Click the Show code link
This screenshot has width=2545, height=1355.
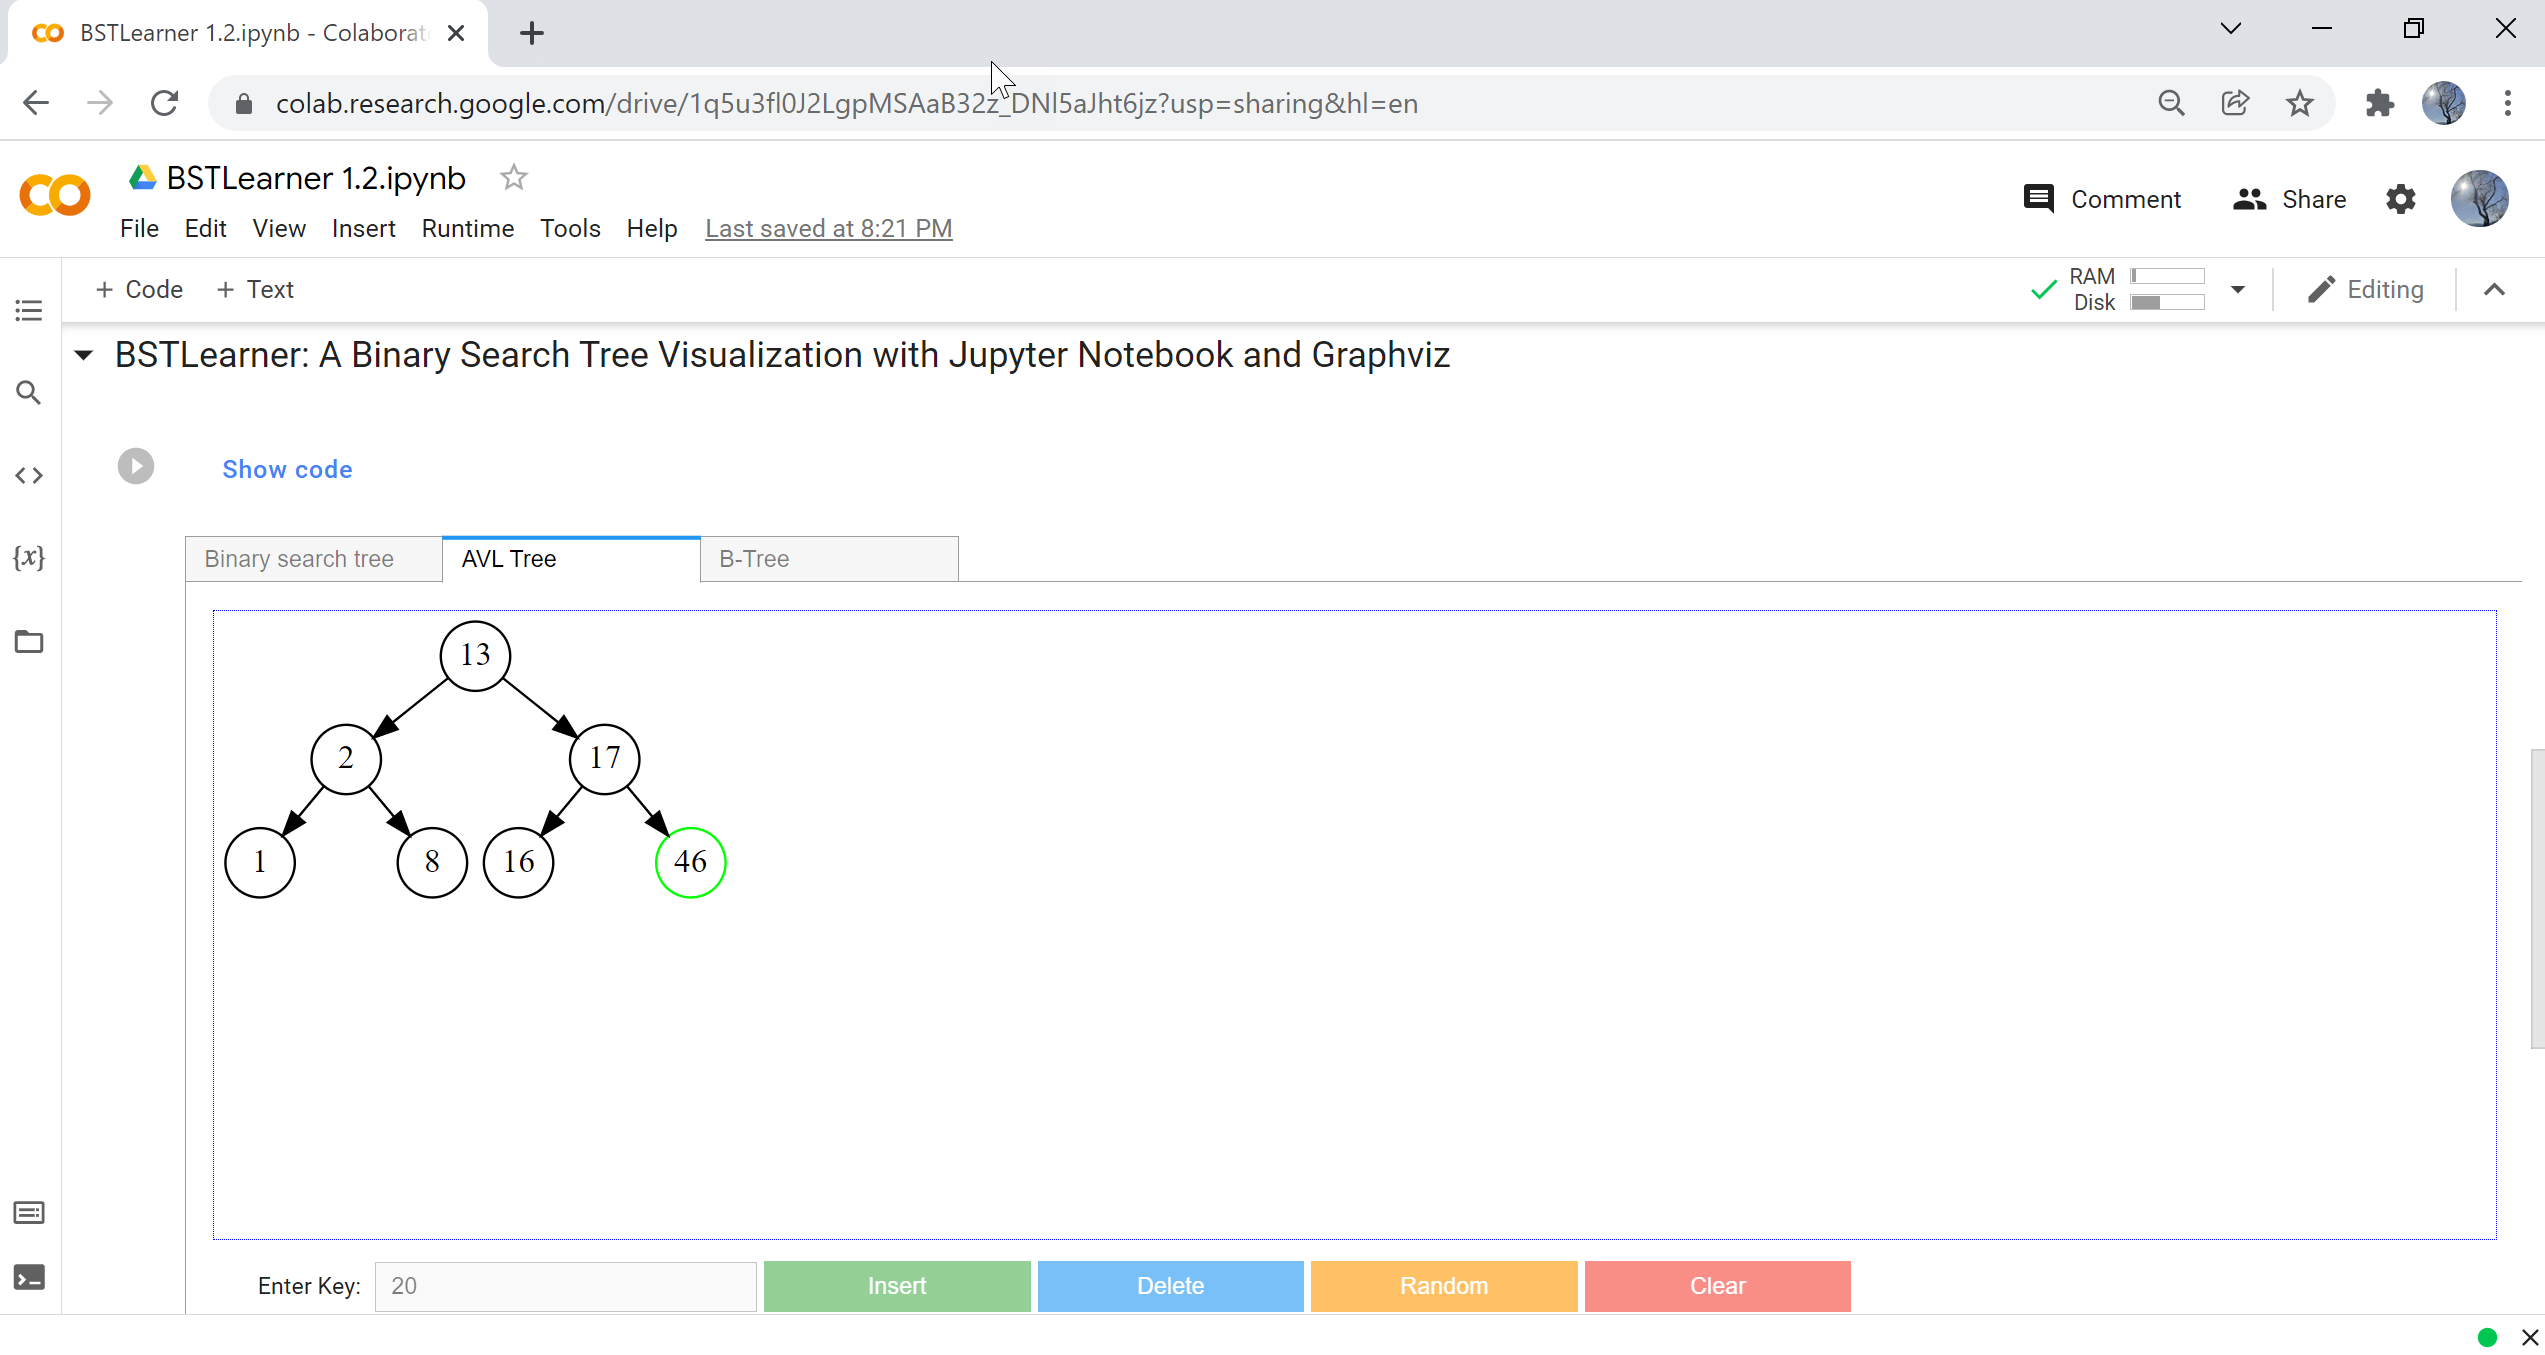click(287, 469)
